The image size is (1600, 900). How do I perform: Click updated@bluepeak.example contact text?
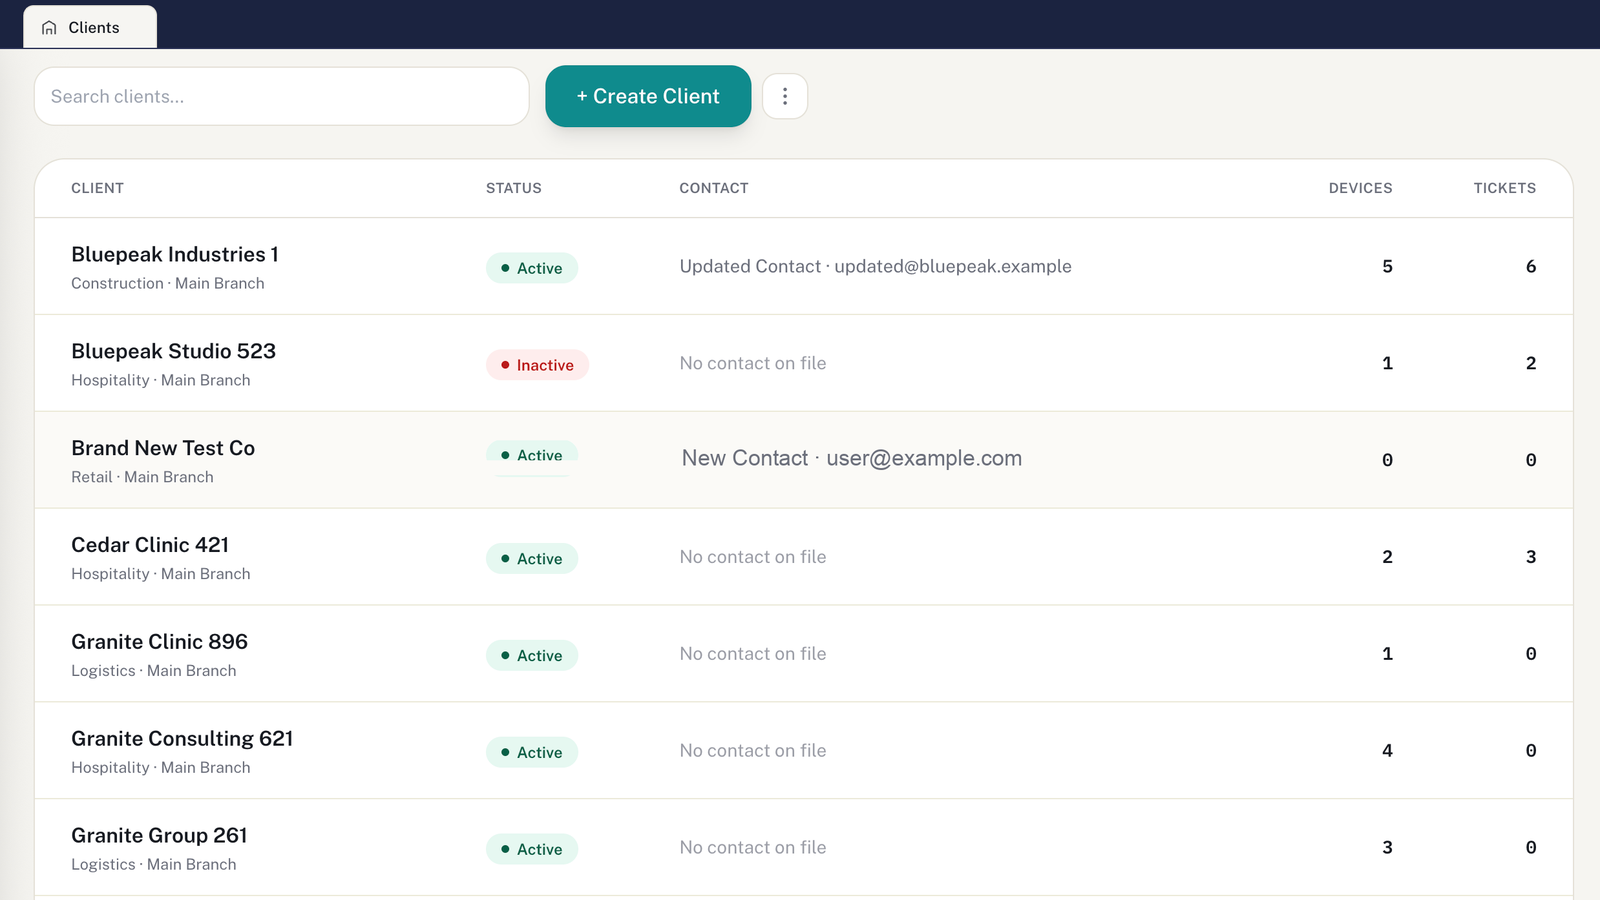[953, 266]
